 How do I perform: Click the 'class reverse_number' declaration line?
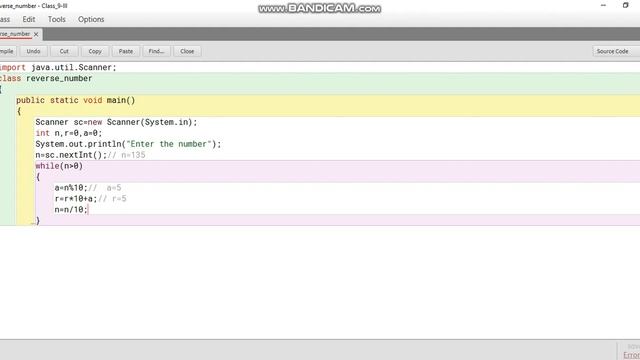[46, 78]
